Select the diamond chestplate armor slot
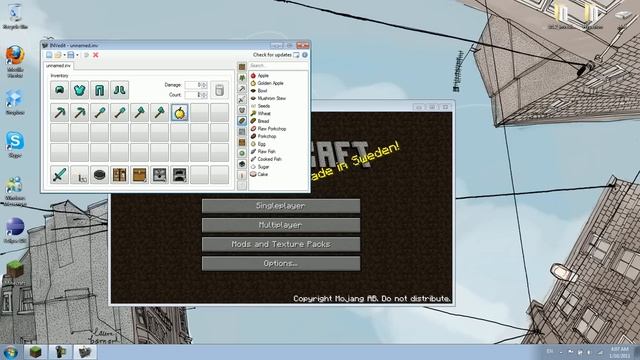The width and height of the screenshot is (640, 360). point(79,90)
